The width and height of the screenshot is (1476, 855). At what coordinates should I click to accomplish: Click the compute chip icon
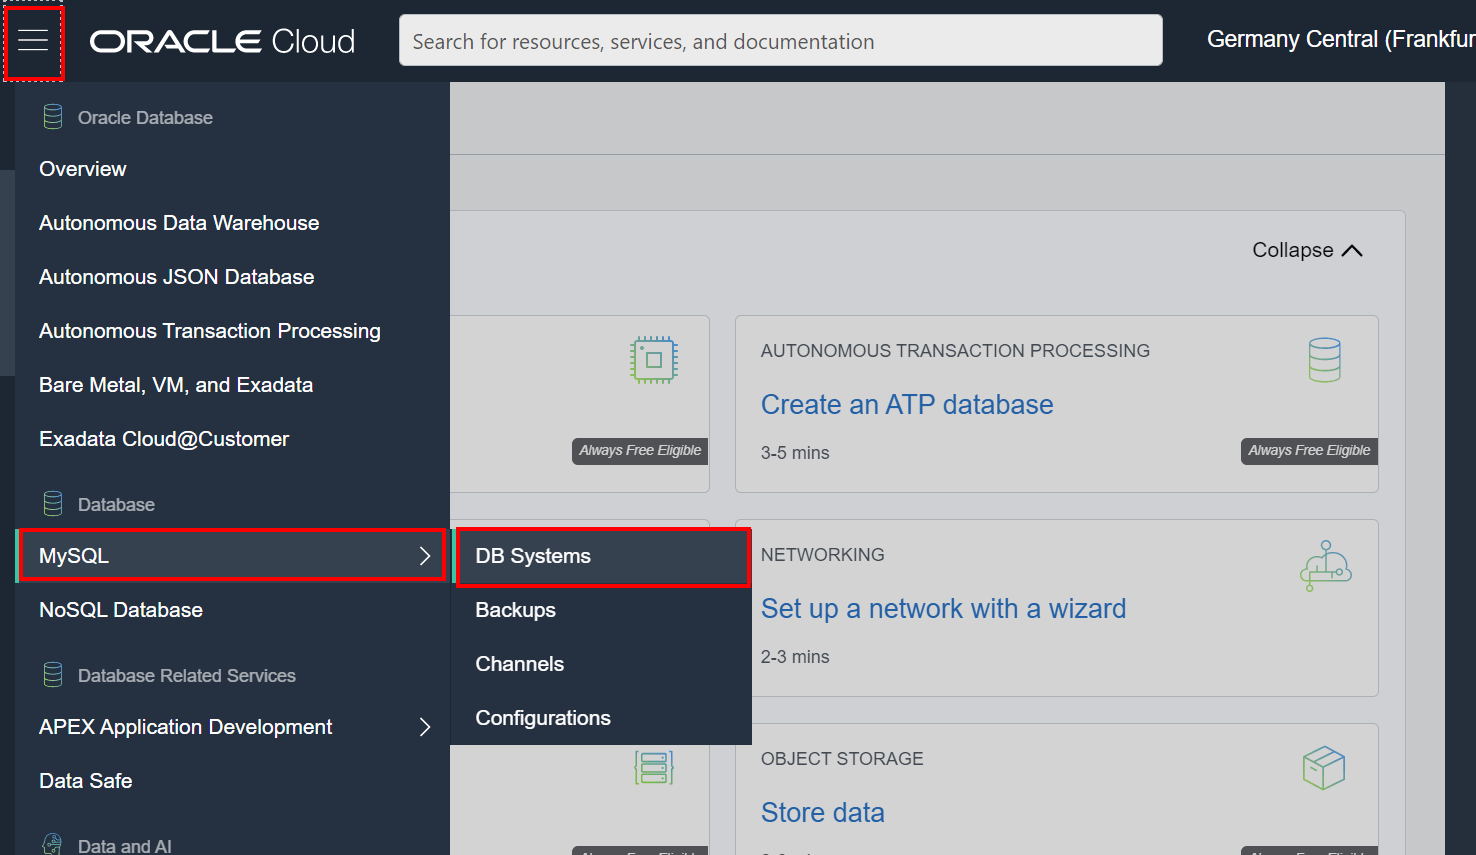click(x=653, y=359)
